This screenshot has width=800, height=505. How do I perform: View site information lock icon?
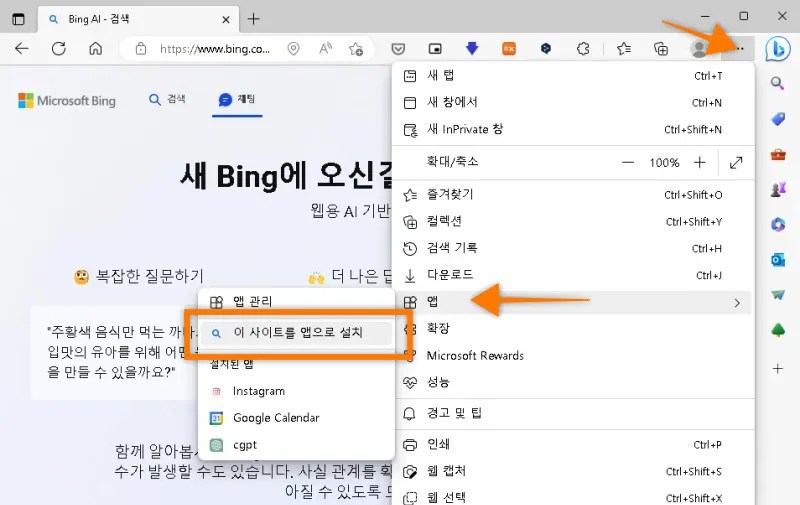(141, 49)
